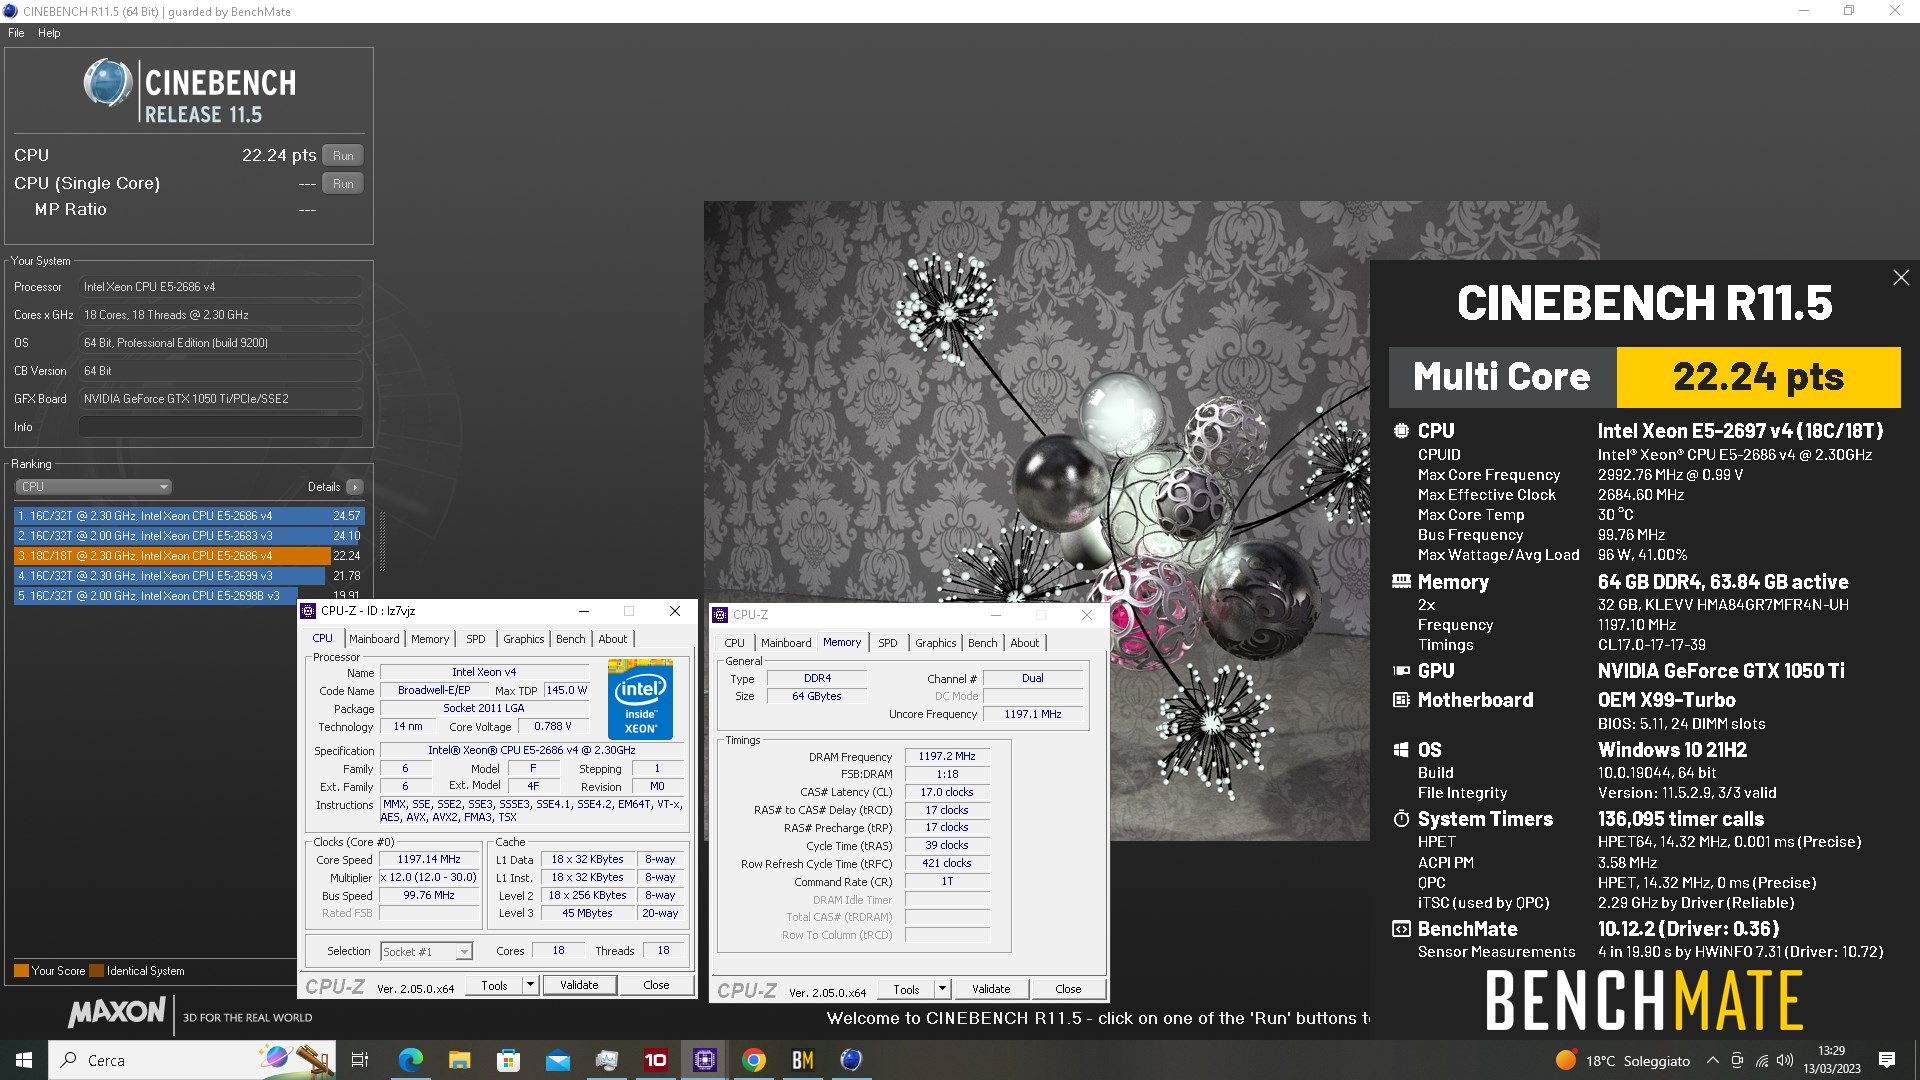Click the Memory icon in BenchMate panel
This screenshot has height=1080, width=1920.
1402,581
